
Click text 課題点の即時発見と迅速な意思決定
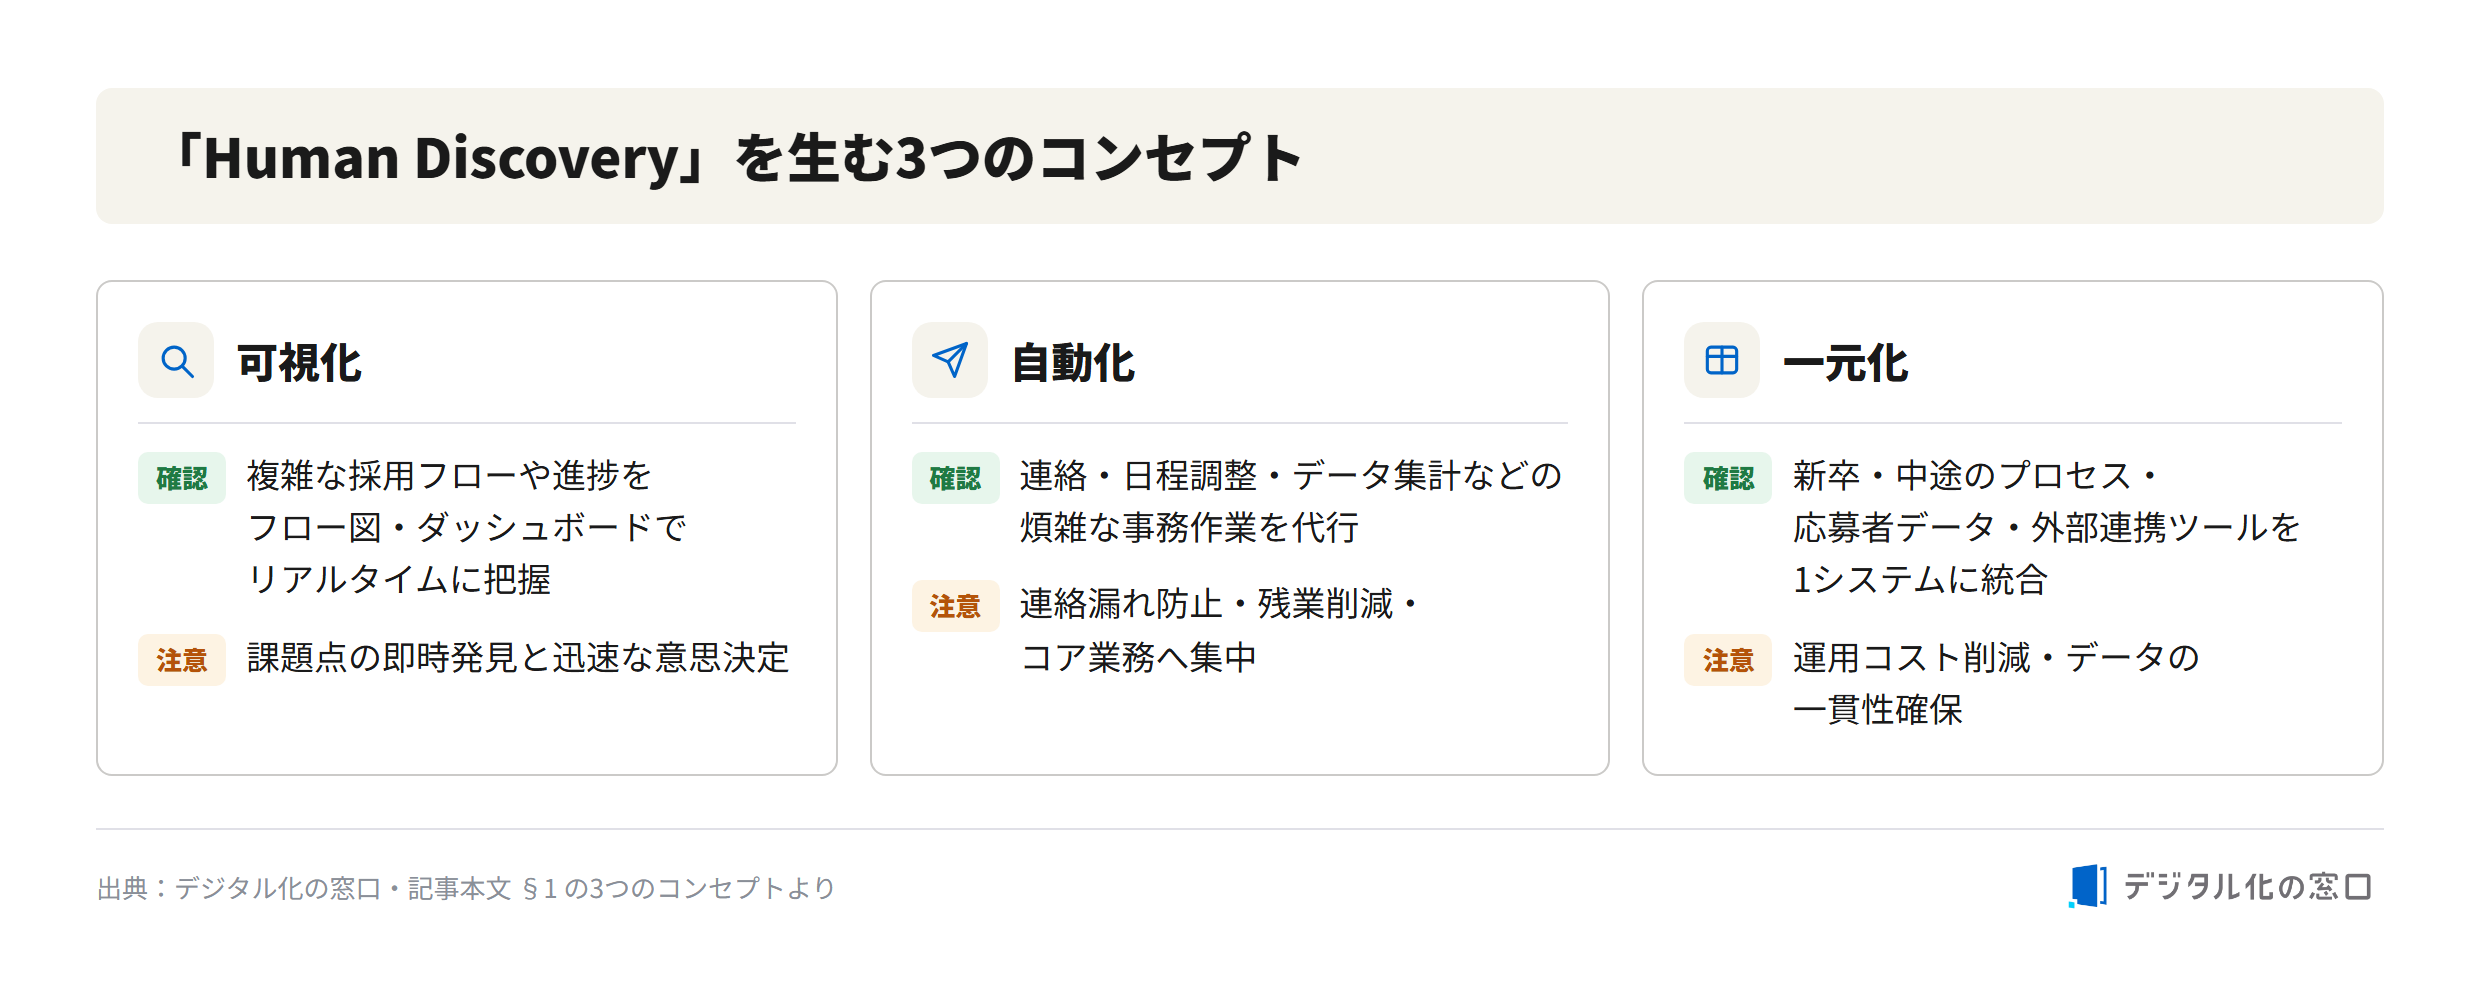coord(518,658)
